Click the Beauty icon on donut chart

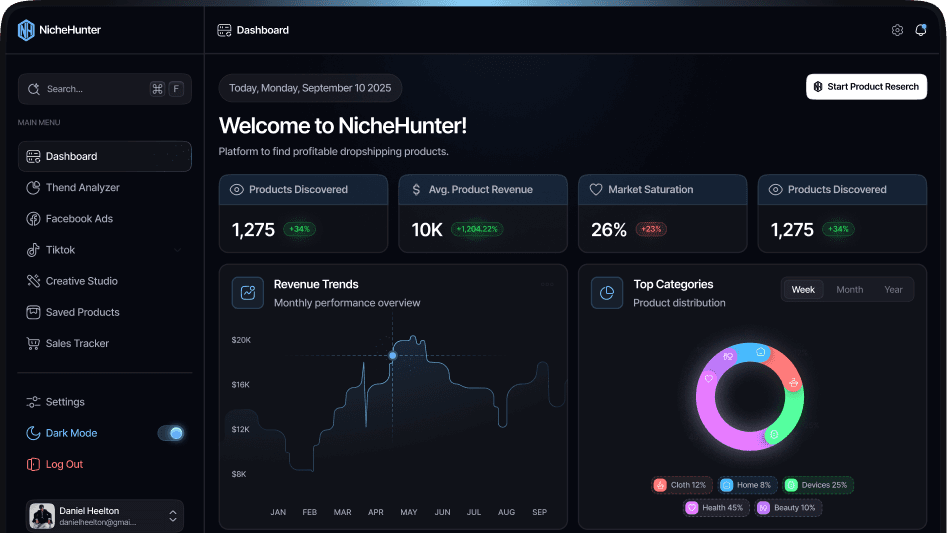coord(728,356)
